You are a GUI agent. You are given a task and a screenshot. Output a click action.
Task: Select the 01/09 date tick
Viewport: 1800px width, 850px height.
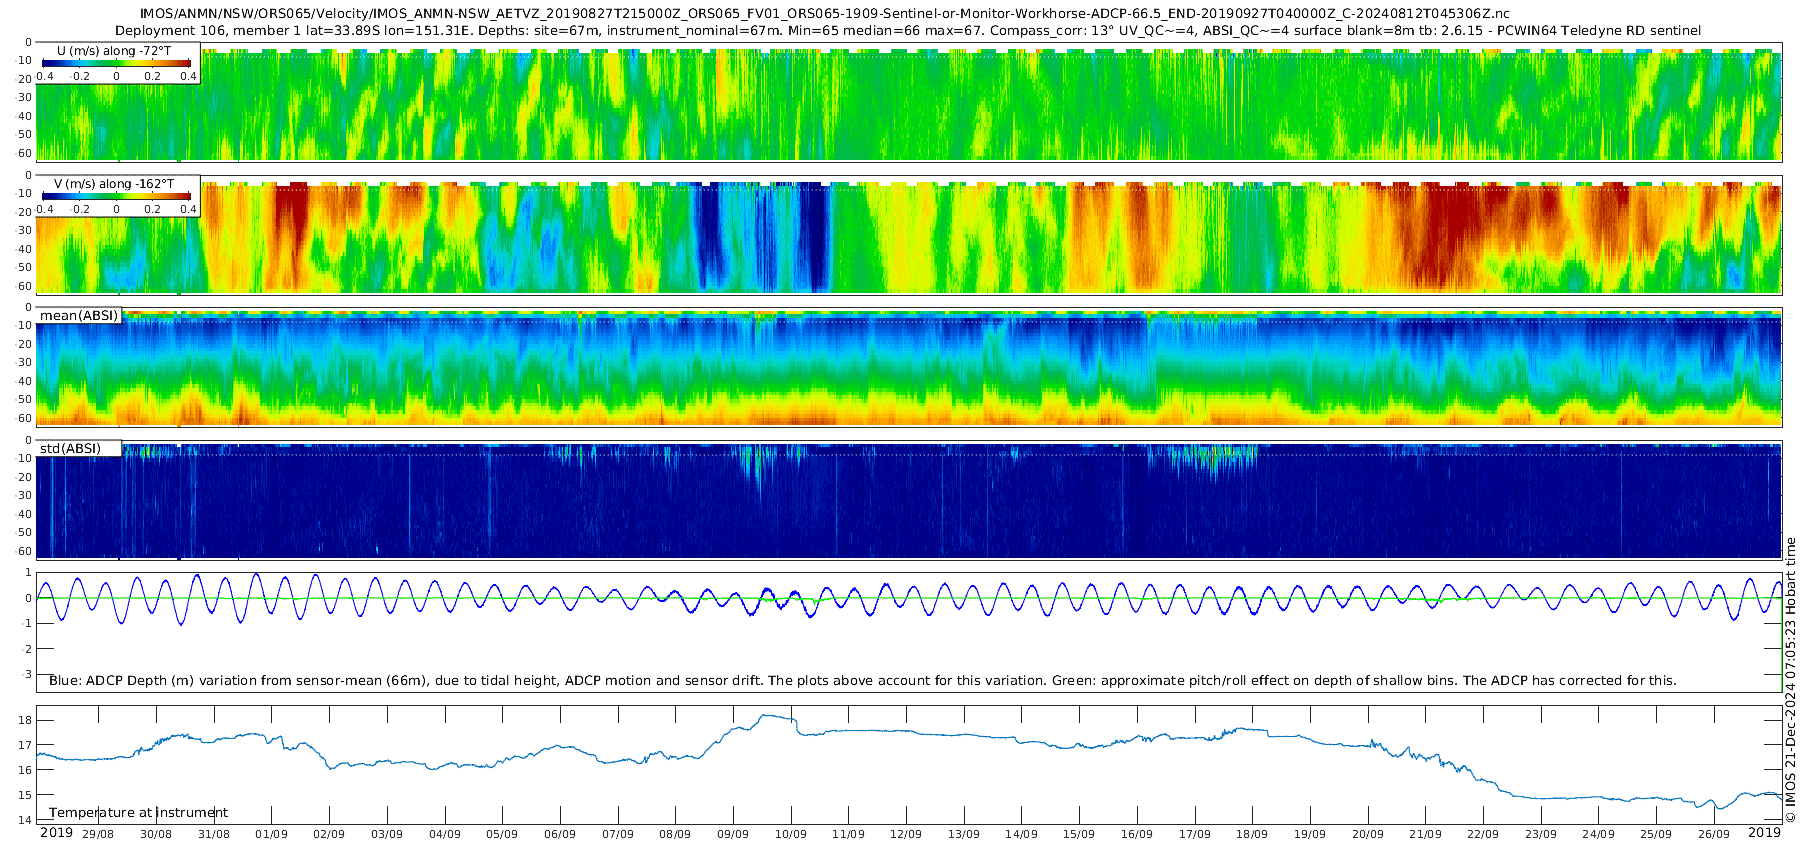[x=271, y=835]
